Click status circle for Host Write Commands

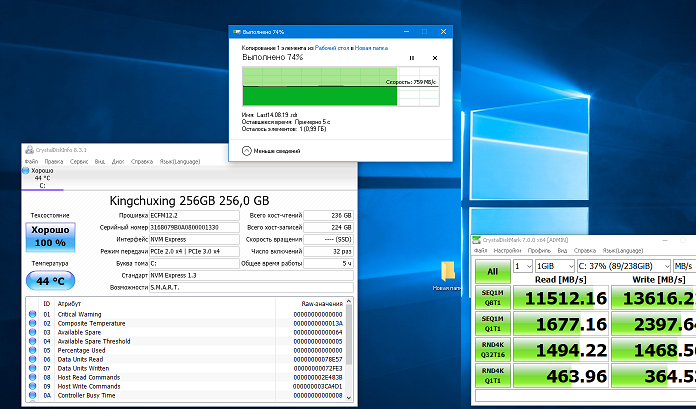(33, 386)
